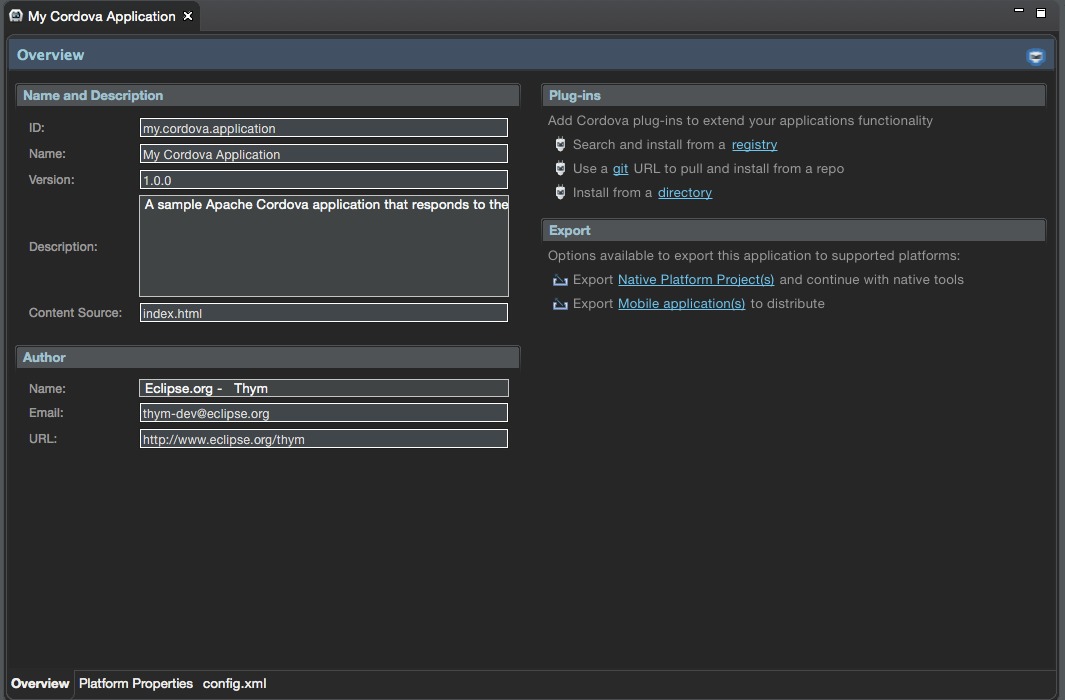Click inside the Description text area
Image resolution: width=1065 pixels, height=700 pixels.
click(x=323, y=246)
